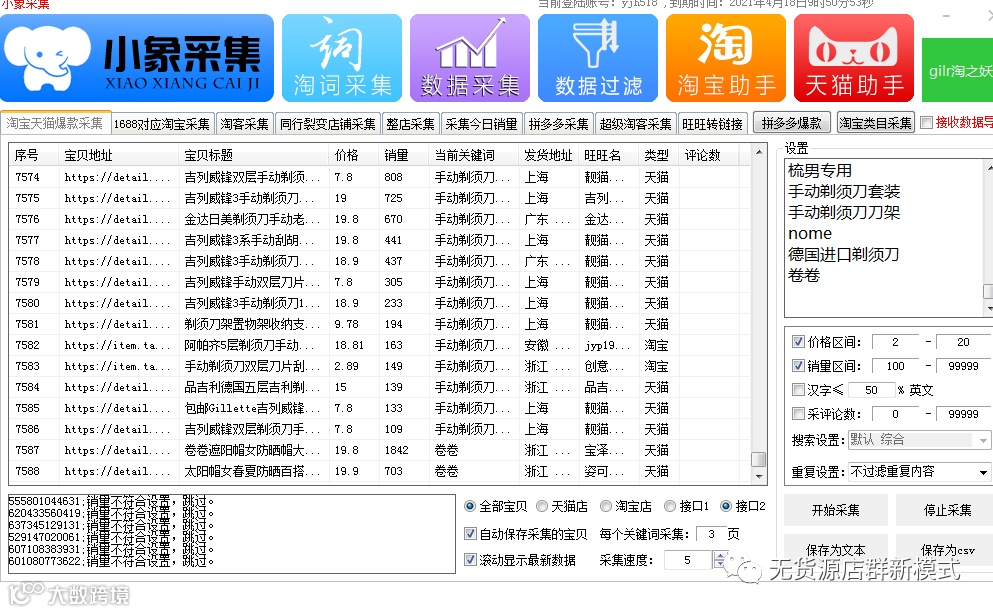Screen dimensions: 993x613
Task: Select keyword nome in list
Action: point(809,234)
